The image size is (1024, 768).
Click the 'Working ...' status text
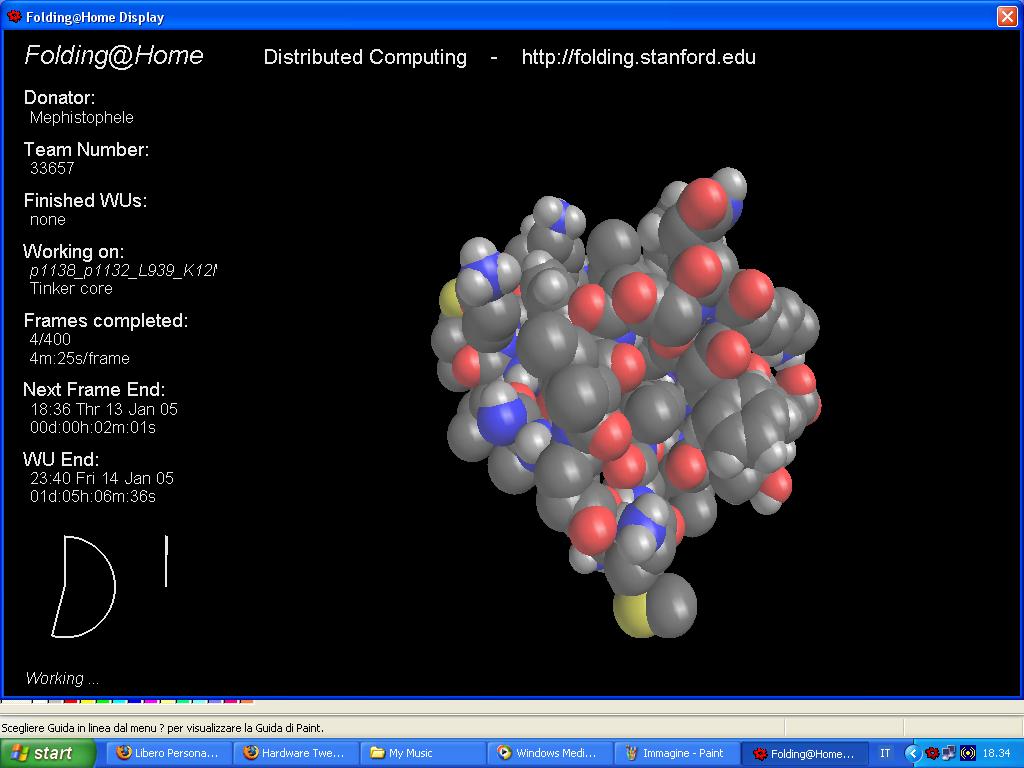click(62, 679)
